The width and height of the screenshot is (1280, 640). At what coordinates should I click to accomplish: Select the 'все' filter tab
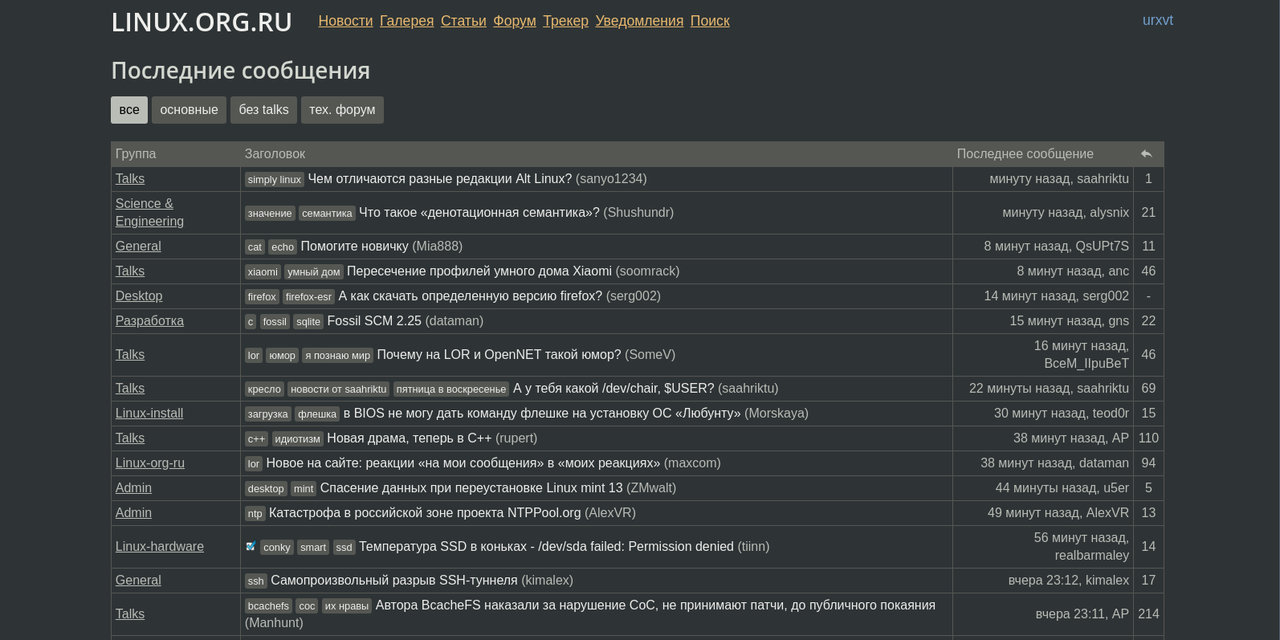click(x=129, y=110)
